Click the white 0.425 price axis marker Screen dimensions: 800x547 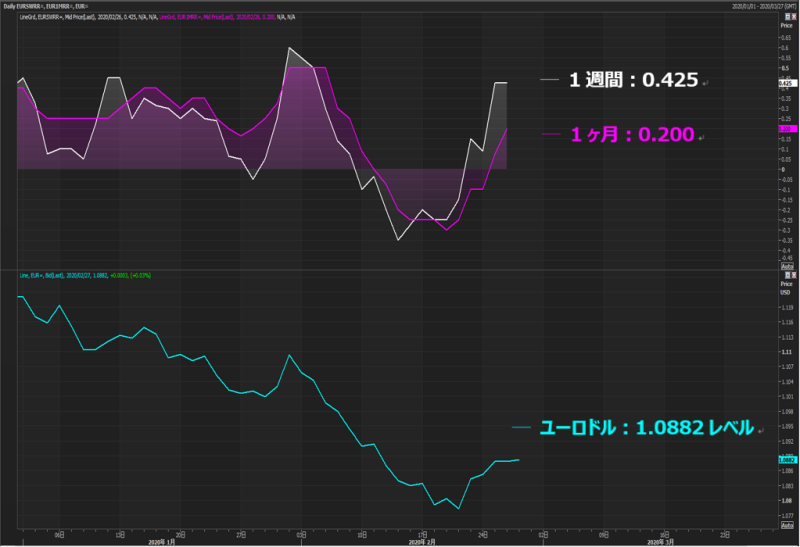[x=786, y=83]
